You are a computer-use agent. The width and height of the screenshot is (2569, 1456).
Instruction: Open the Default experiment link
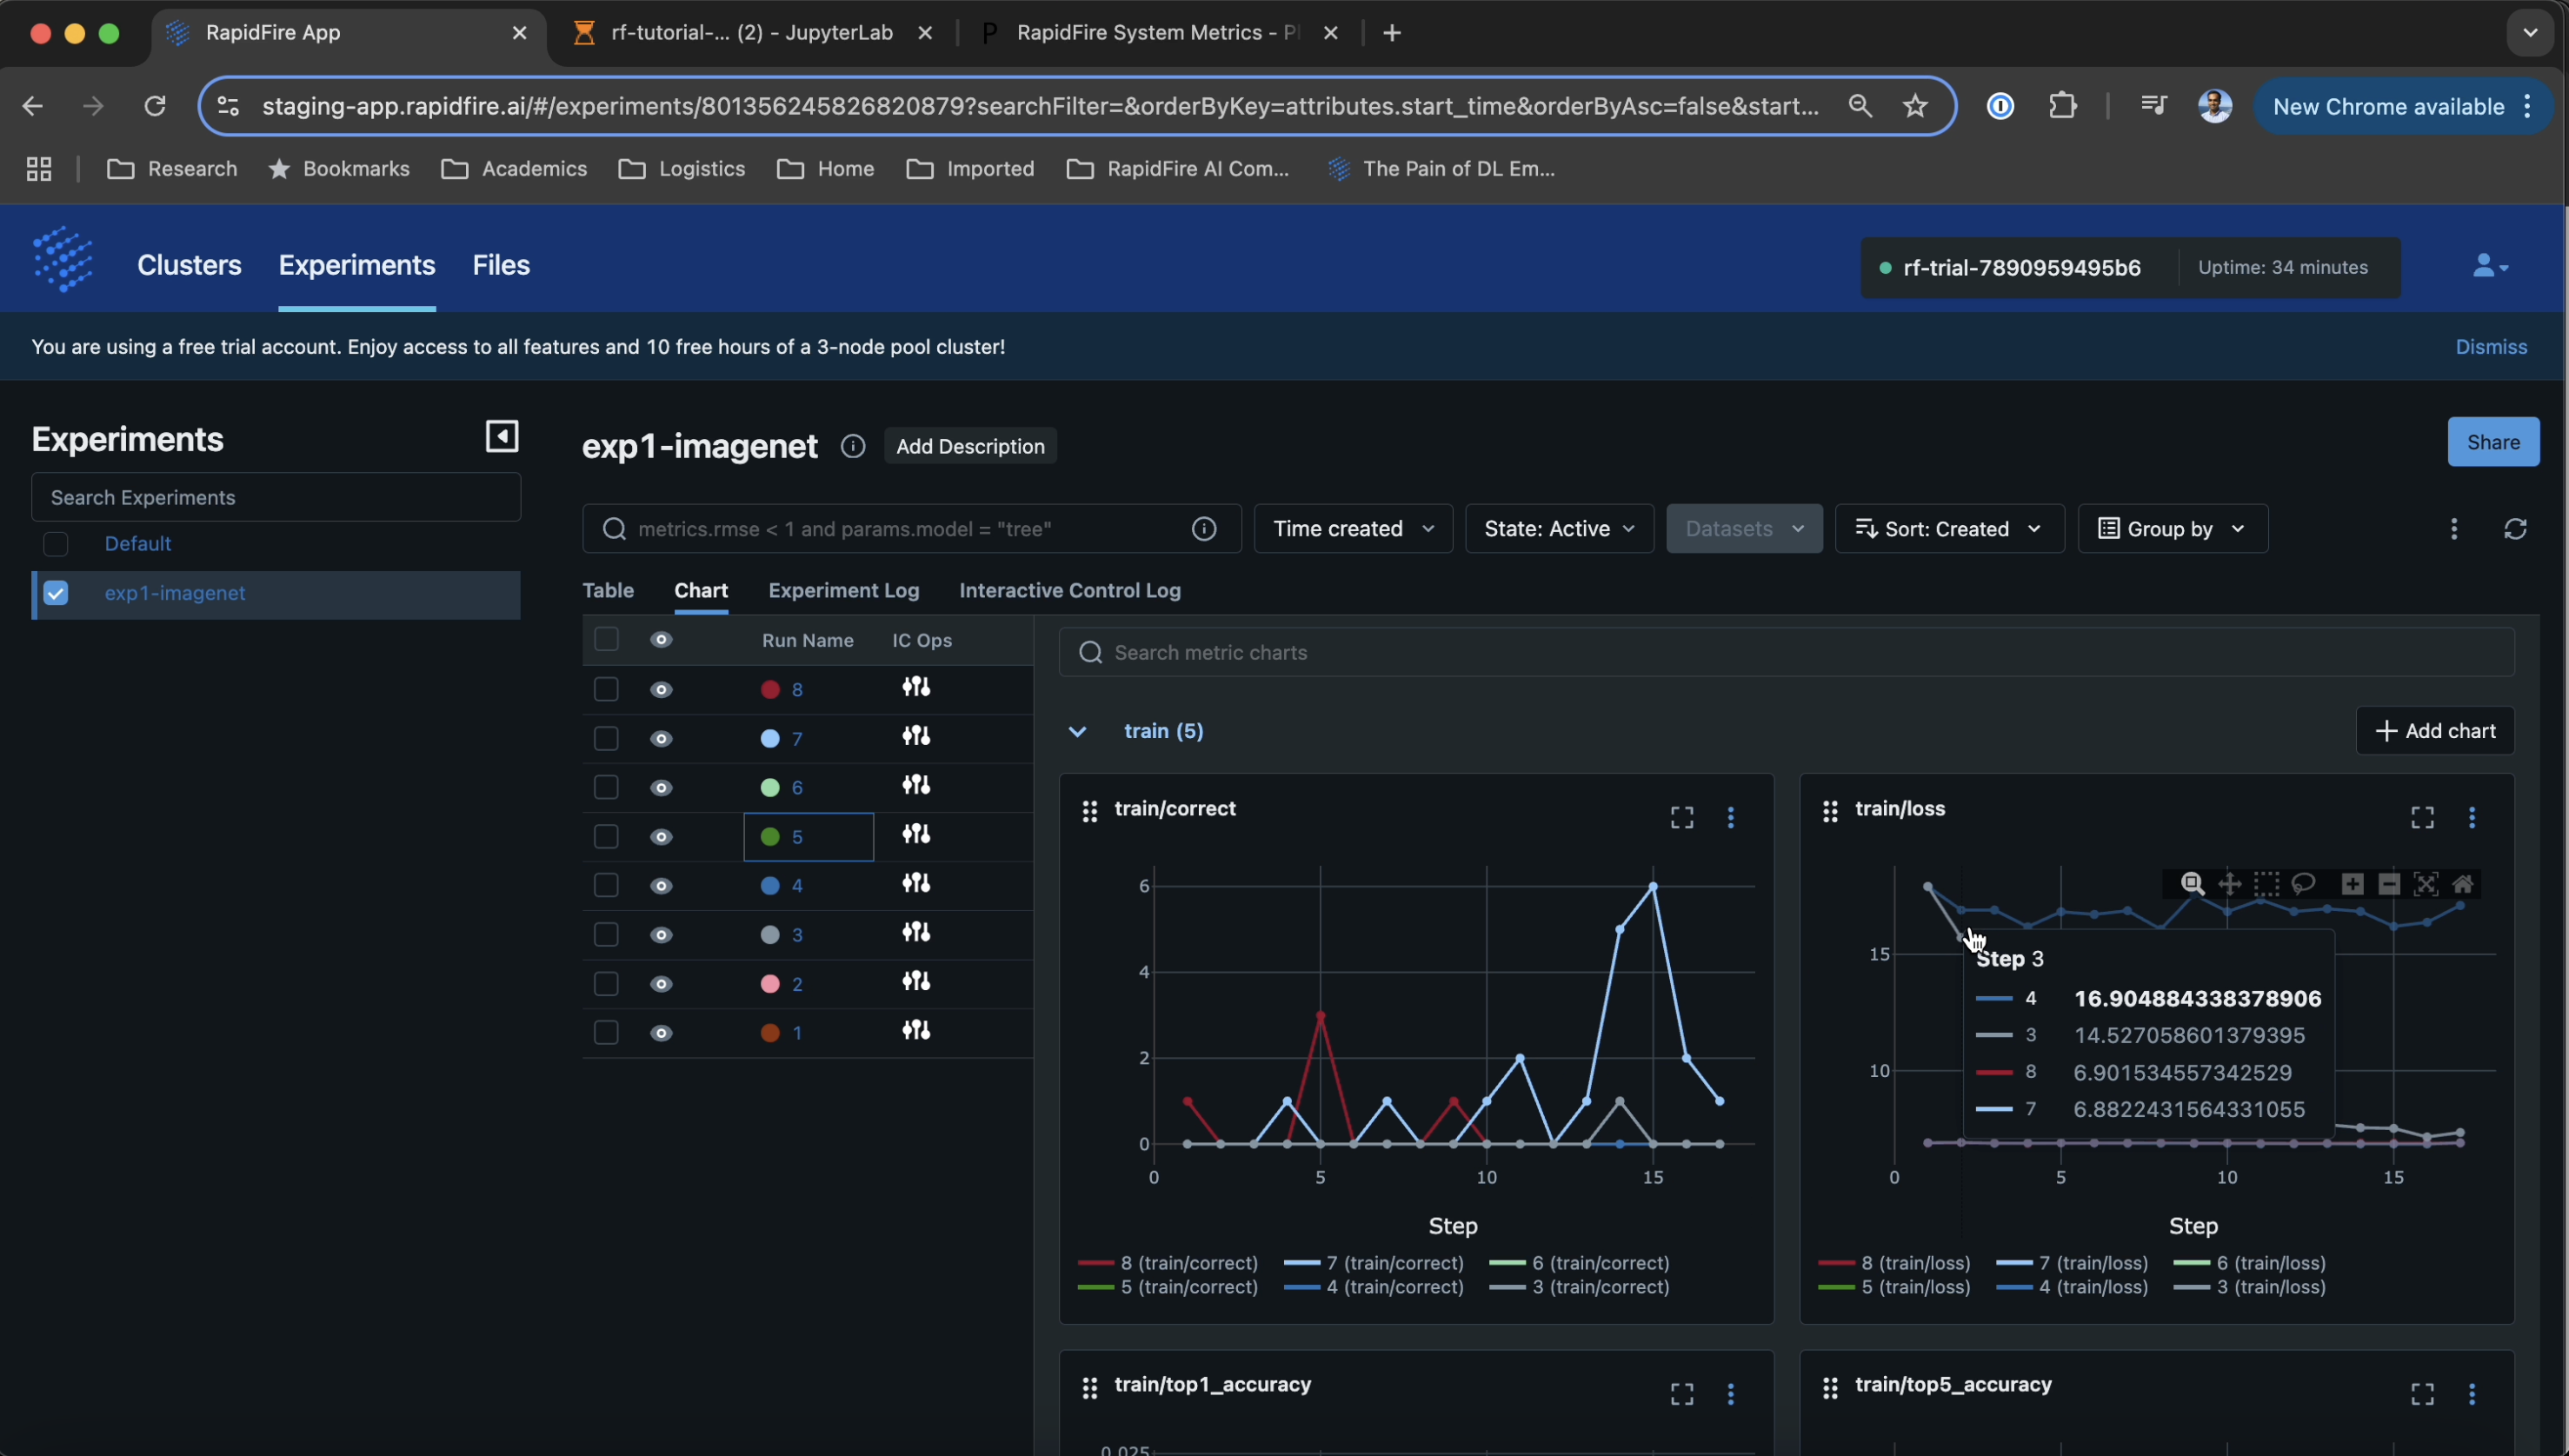tap(138, 544)
